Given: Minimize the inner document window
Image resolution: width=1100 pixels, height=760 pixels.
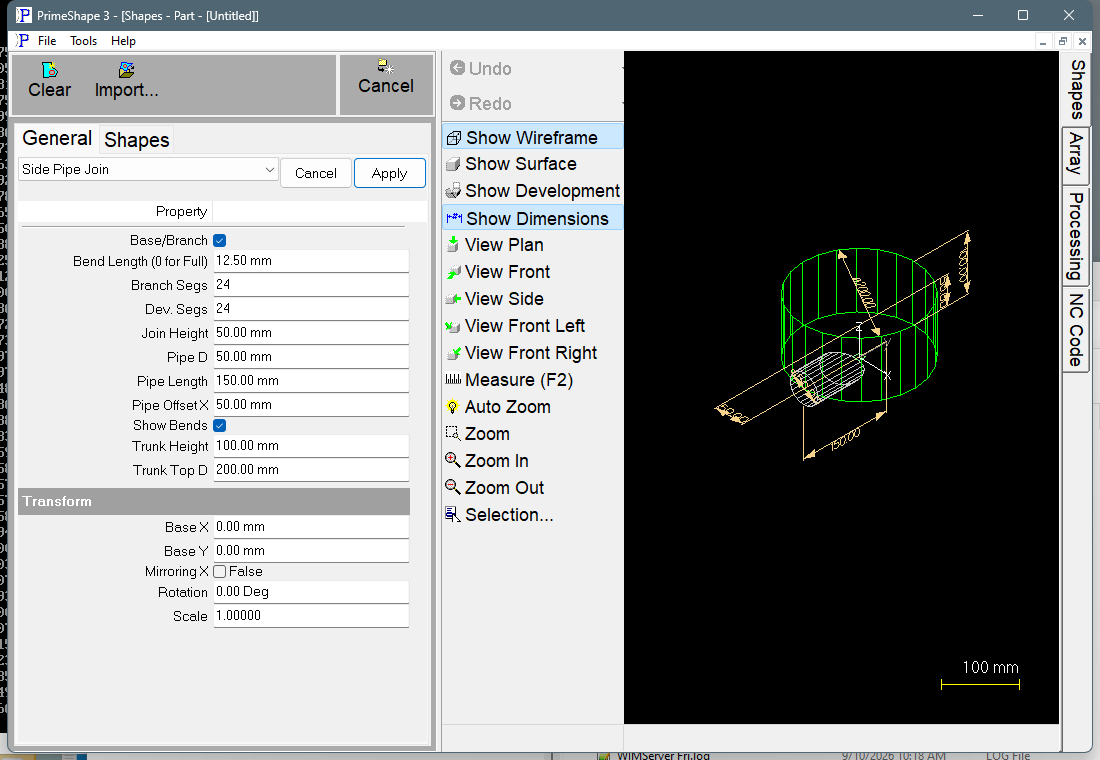Looking at the screenshot, I should pyautogui.click(x=1043, y=41).
